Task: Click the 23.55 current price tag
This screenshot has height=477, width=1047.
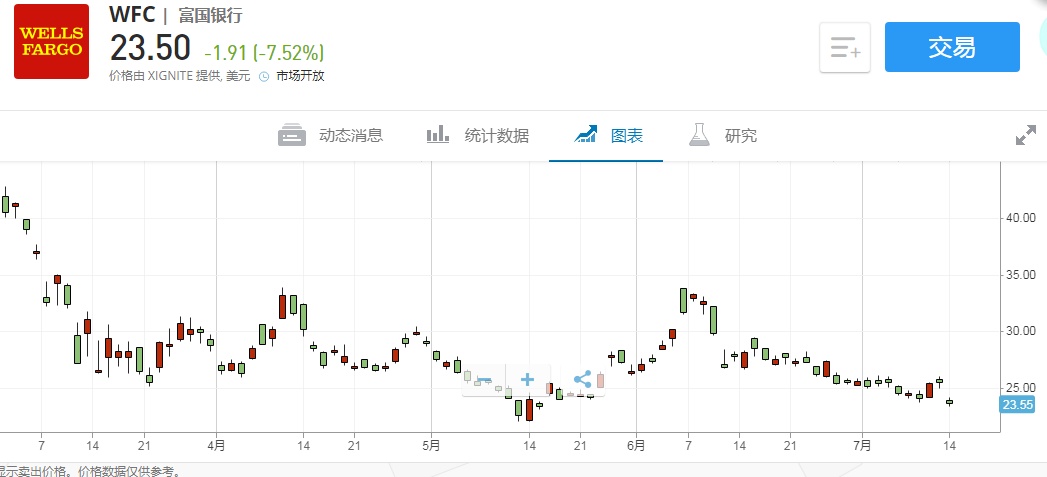Action: pos(1018,404)
